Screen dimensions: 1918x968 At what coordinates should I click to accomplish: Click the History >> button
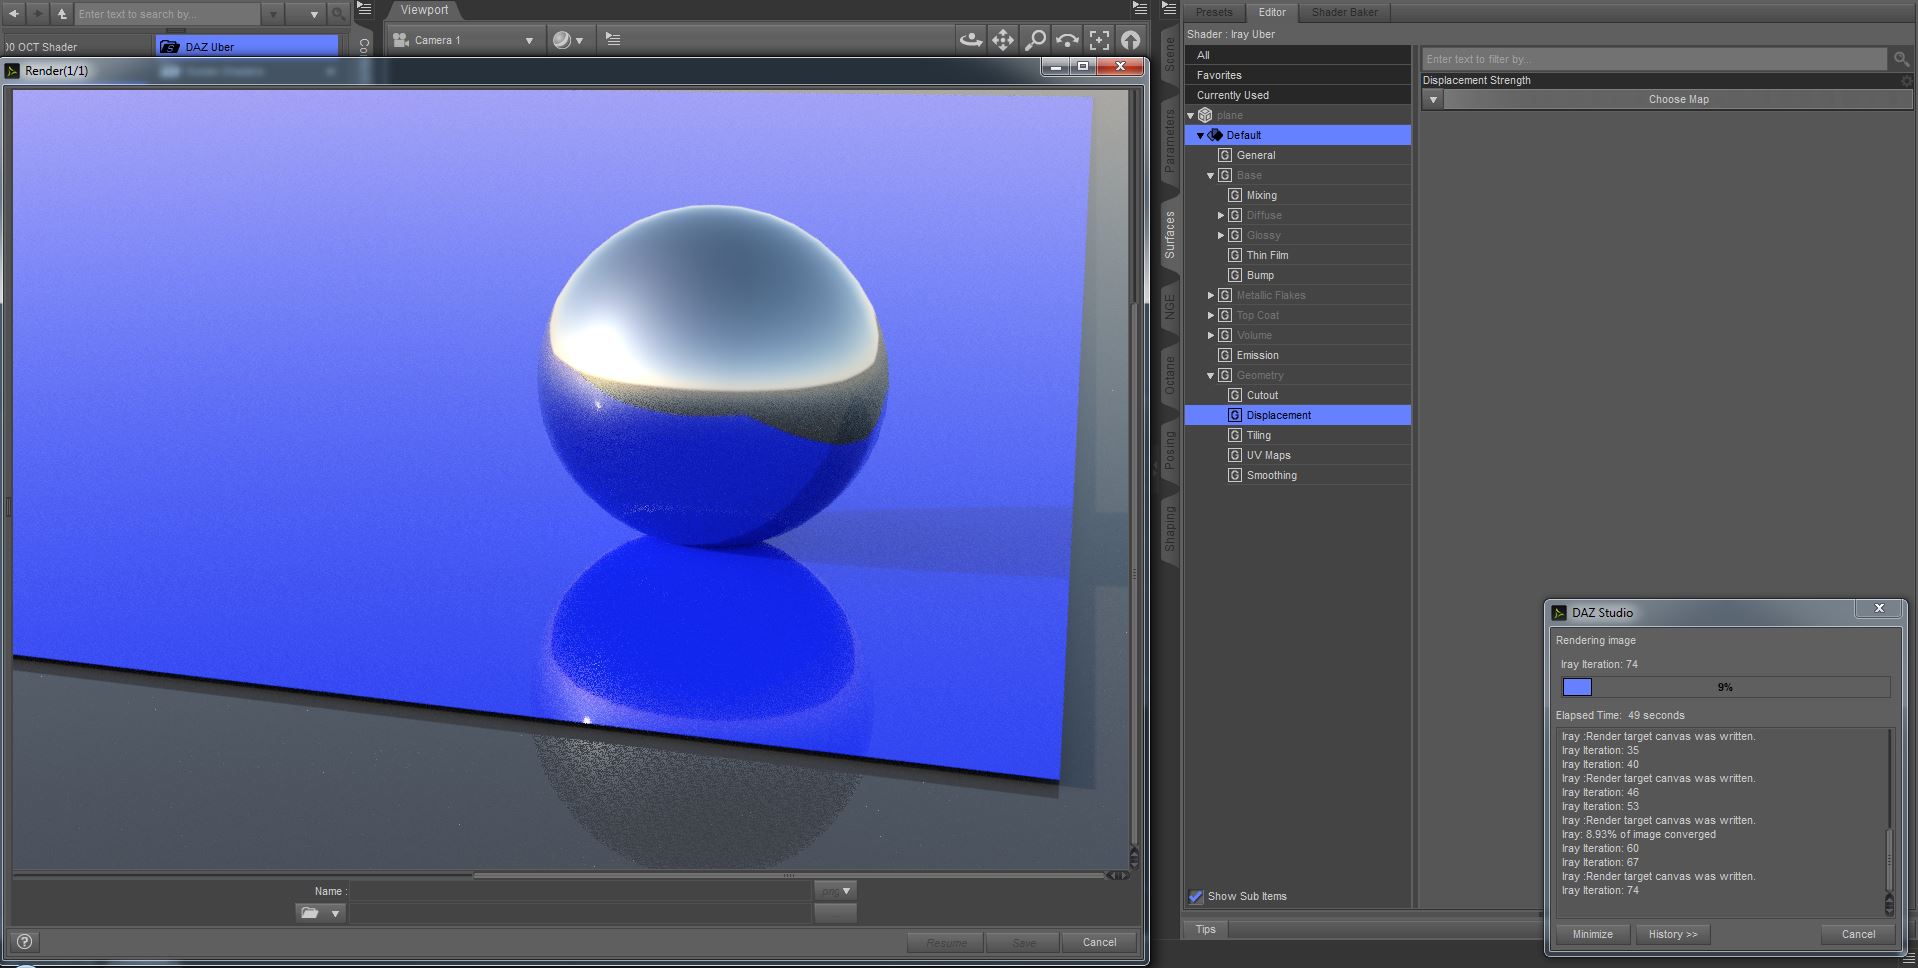[x=1672, y=934]
